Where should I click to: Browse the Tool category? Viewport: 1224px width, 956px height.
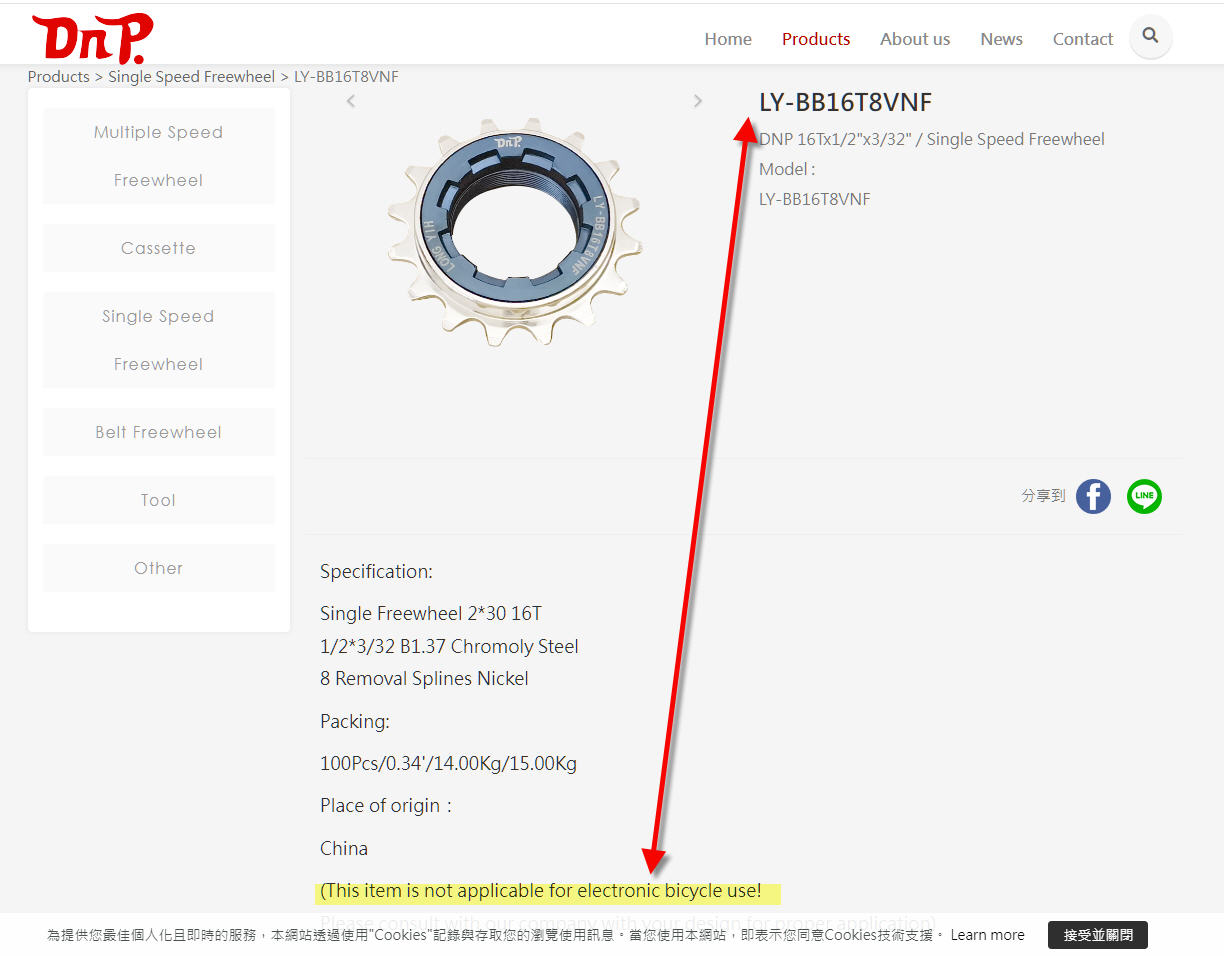click(x=158, y=500)
